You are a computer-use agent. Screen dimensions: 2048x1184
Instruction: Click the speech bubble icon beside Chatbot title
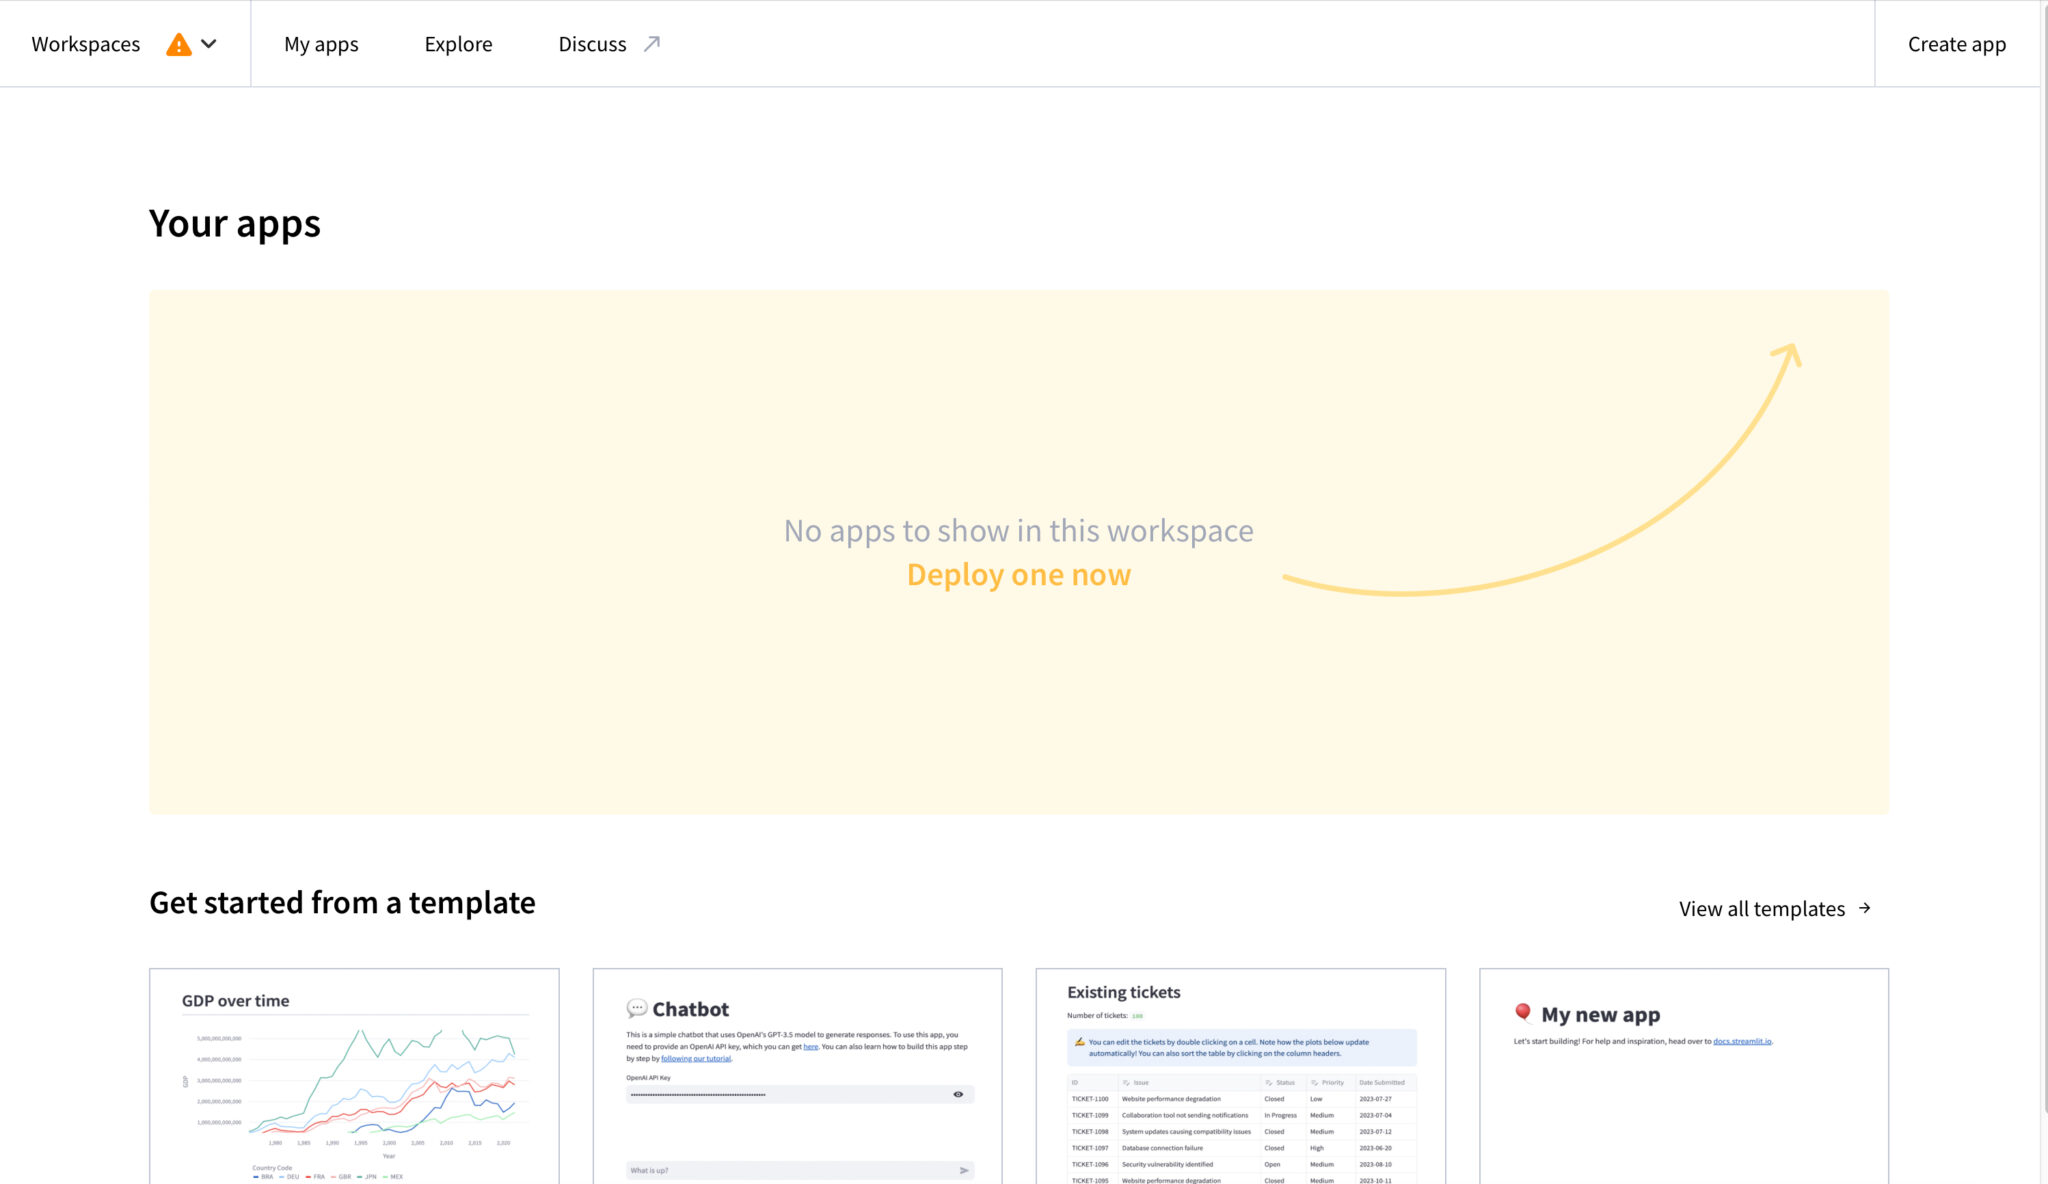click(636, 1009)
